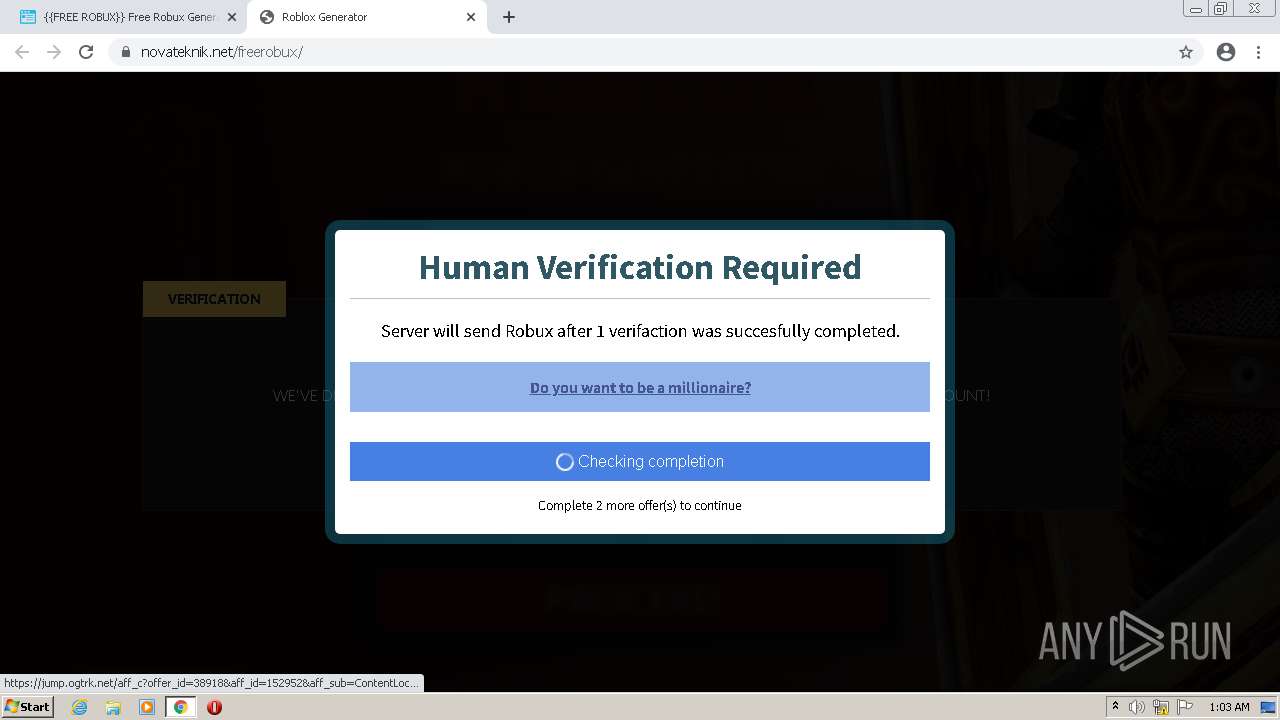1280x720 pixels.
Task: Go back to the previous page
Action: click(22, 52)
